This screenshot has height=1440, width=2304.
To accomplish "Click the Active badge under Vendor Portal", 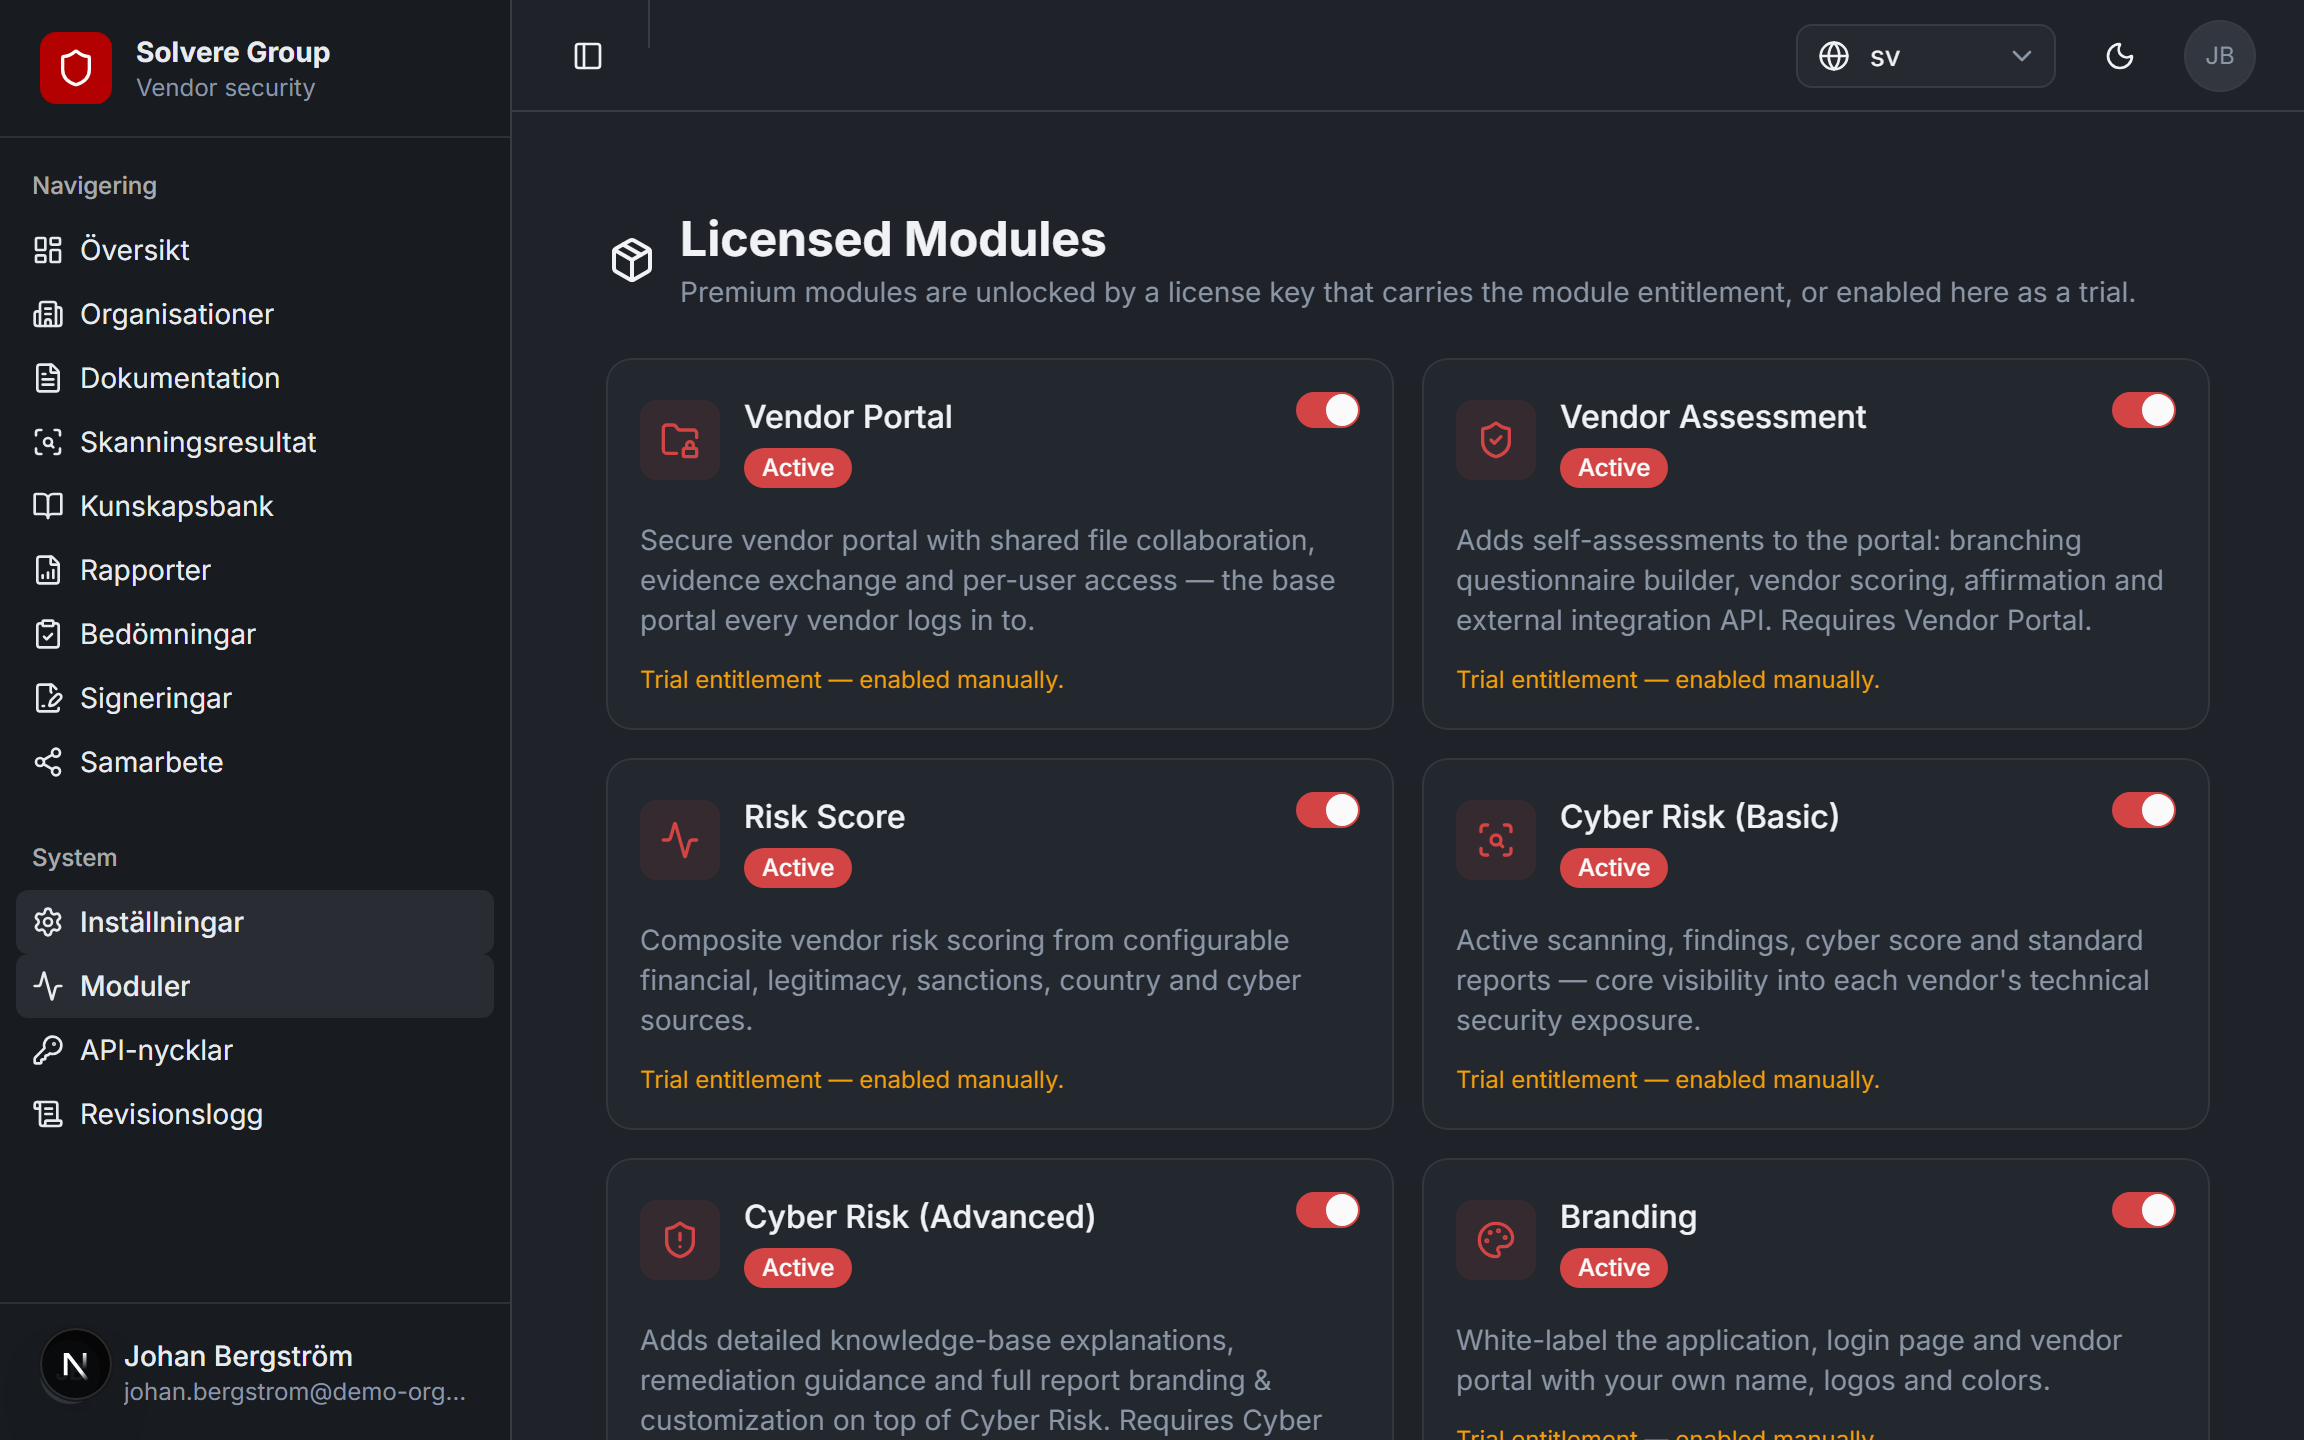I will tap(798, 468).
